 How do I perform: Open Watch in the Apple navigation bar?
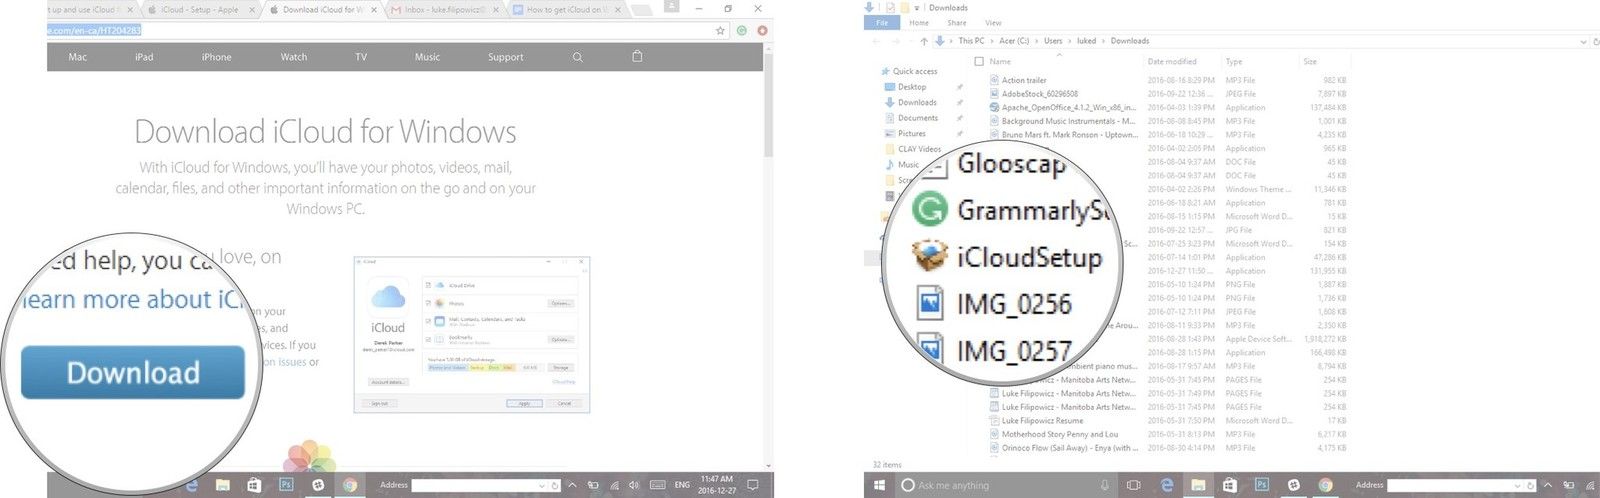tap(294, 57)
